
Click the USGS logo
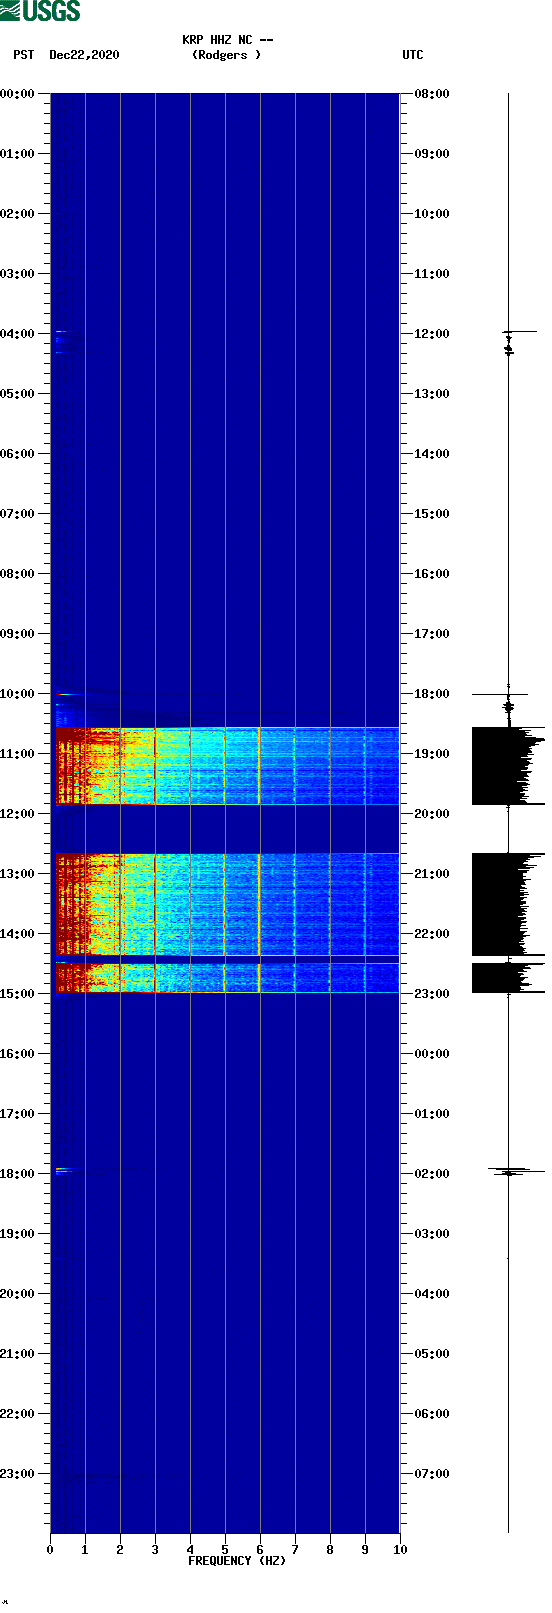tap(40, 11)
